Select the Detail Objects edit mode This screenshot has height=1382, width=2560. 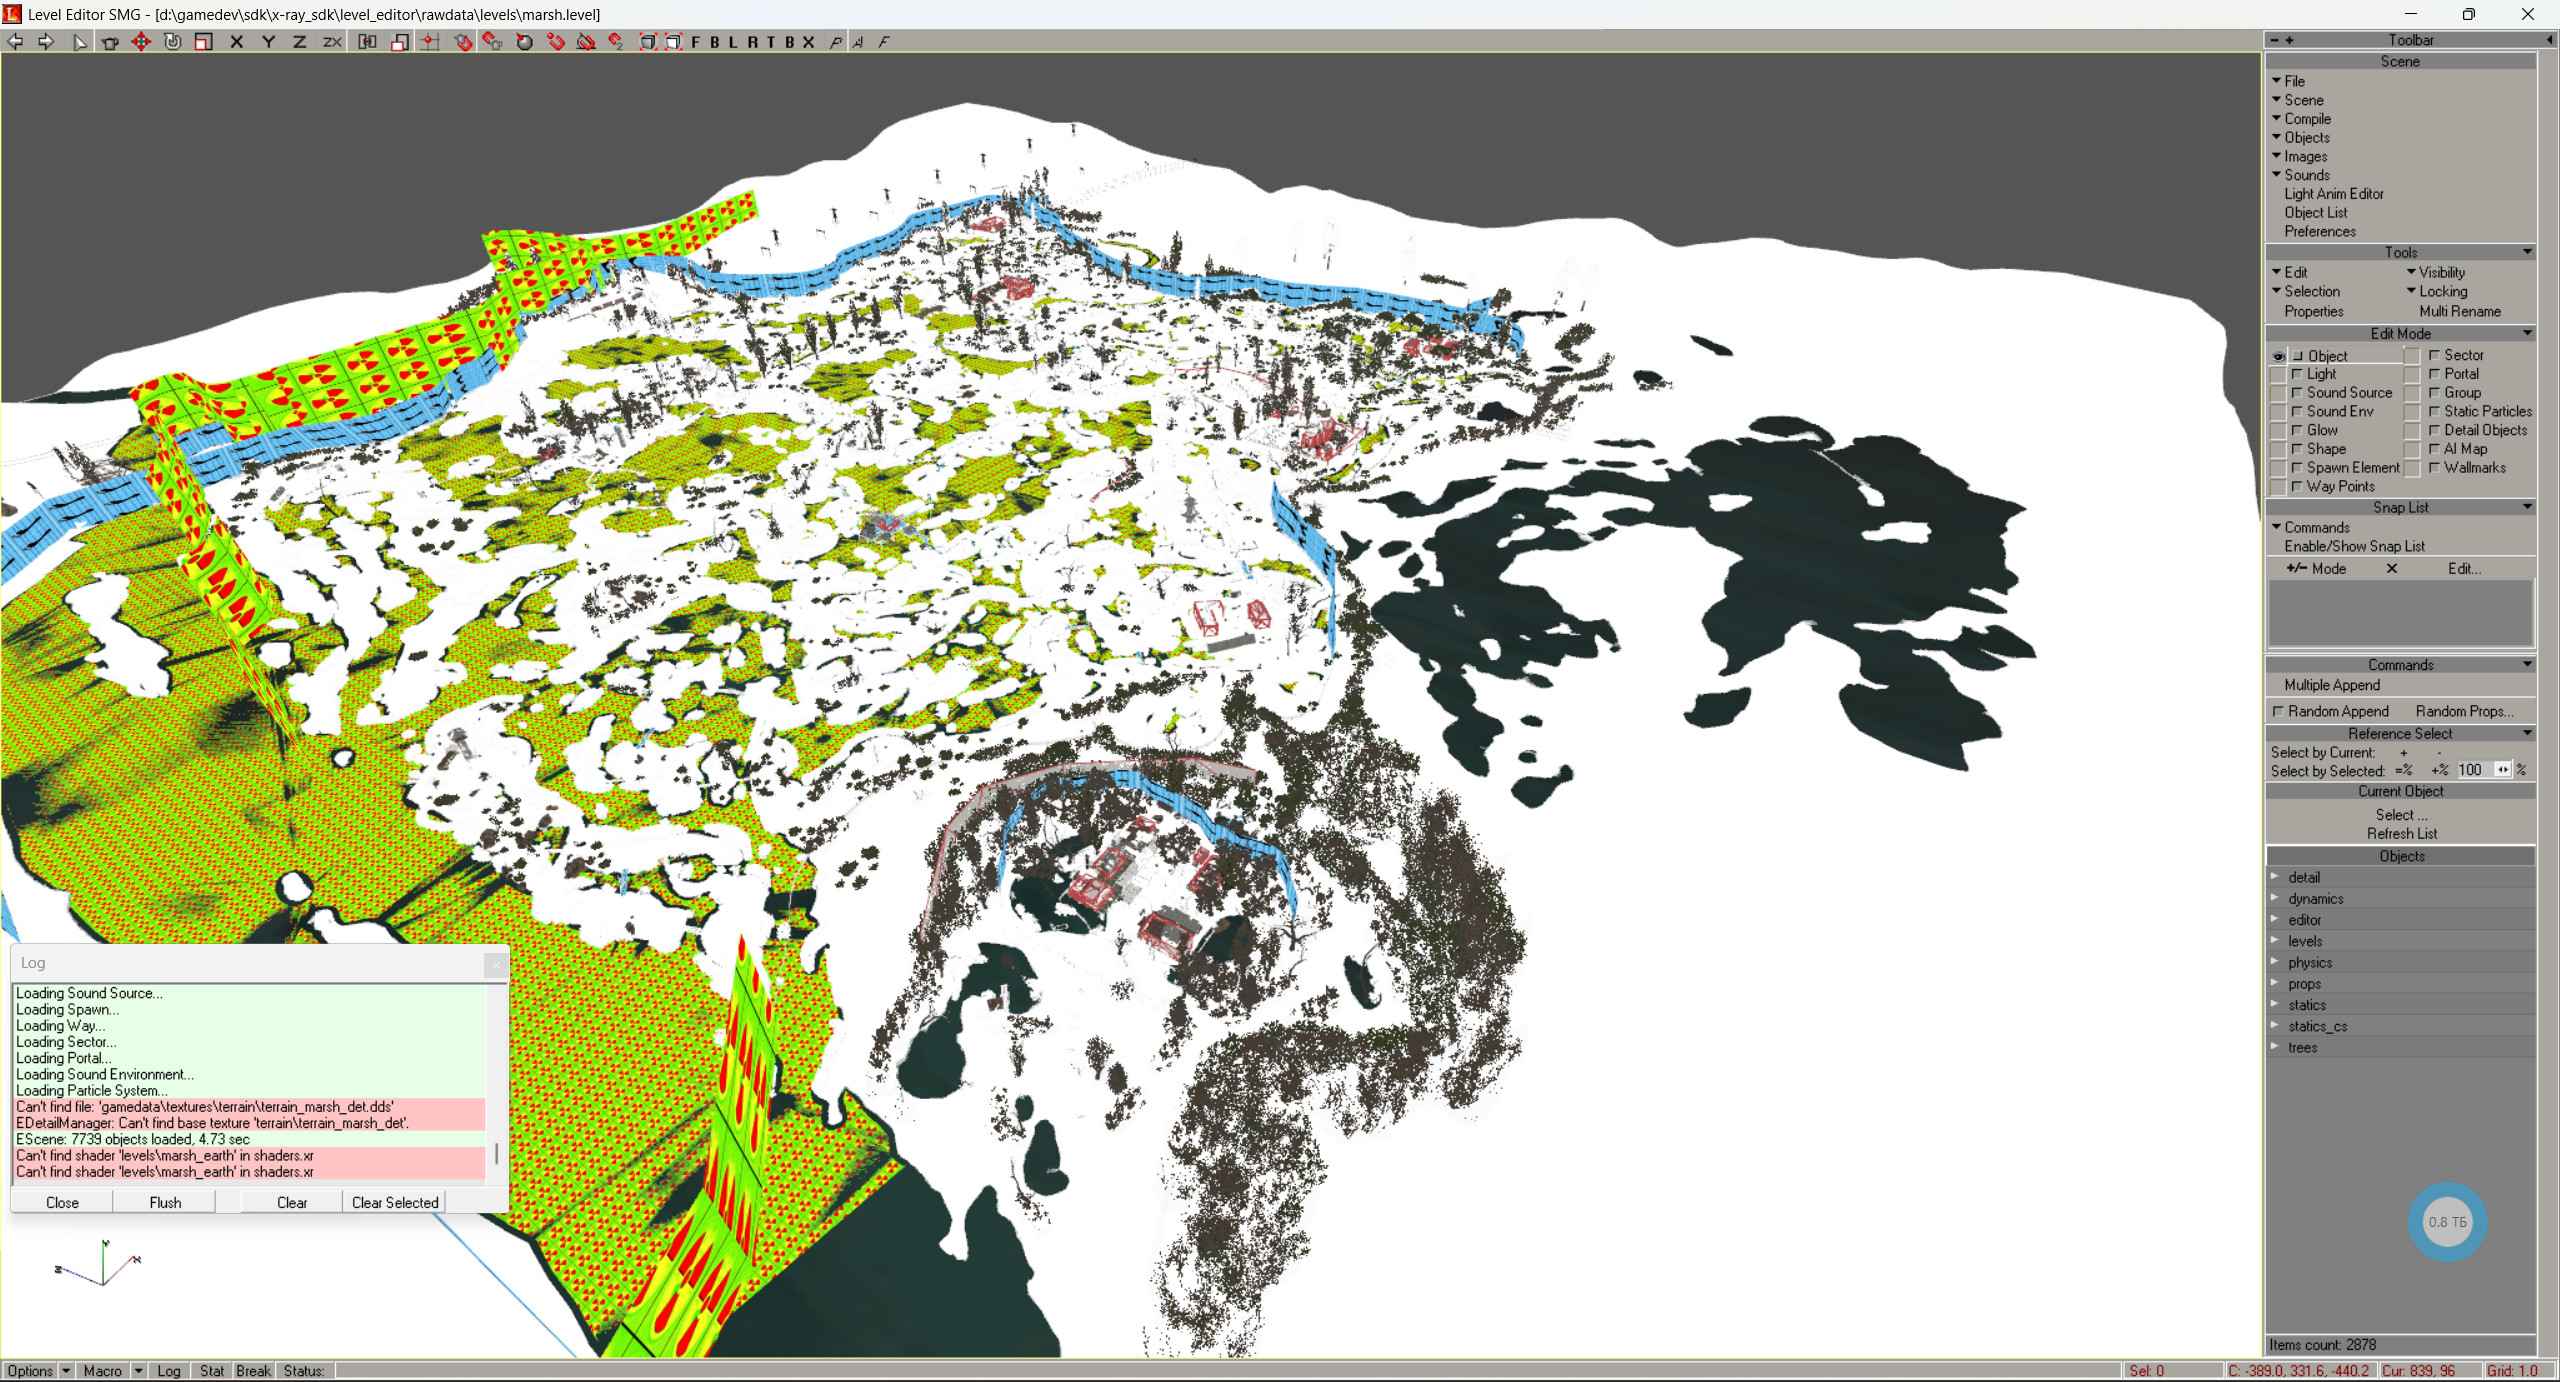pos(2477,430)
